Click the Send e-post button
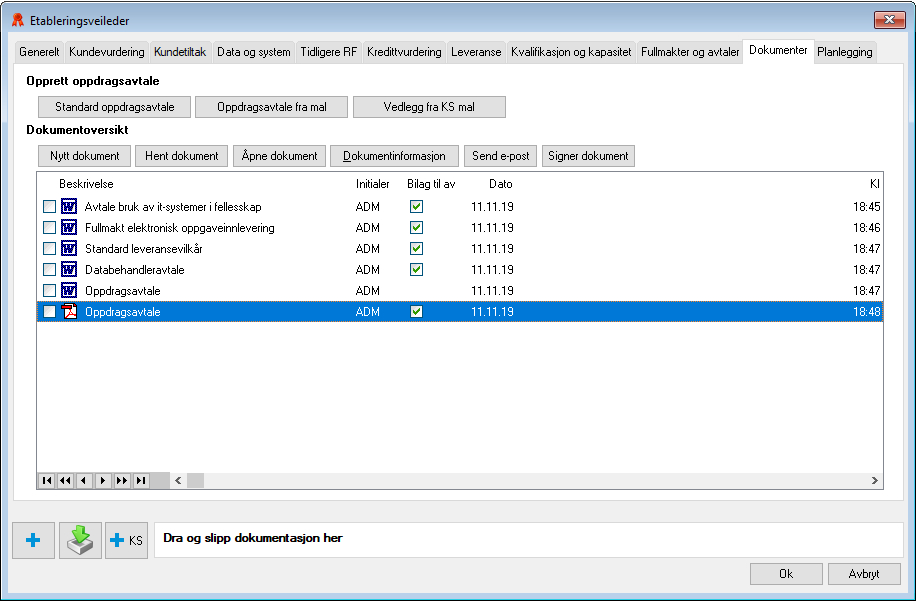Screen dimensions: 916x602 pyautogui.click(x=501, y=156)
